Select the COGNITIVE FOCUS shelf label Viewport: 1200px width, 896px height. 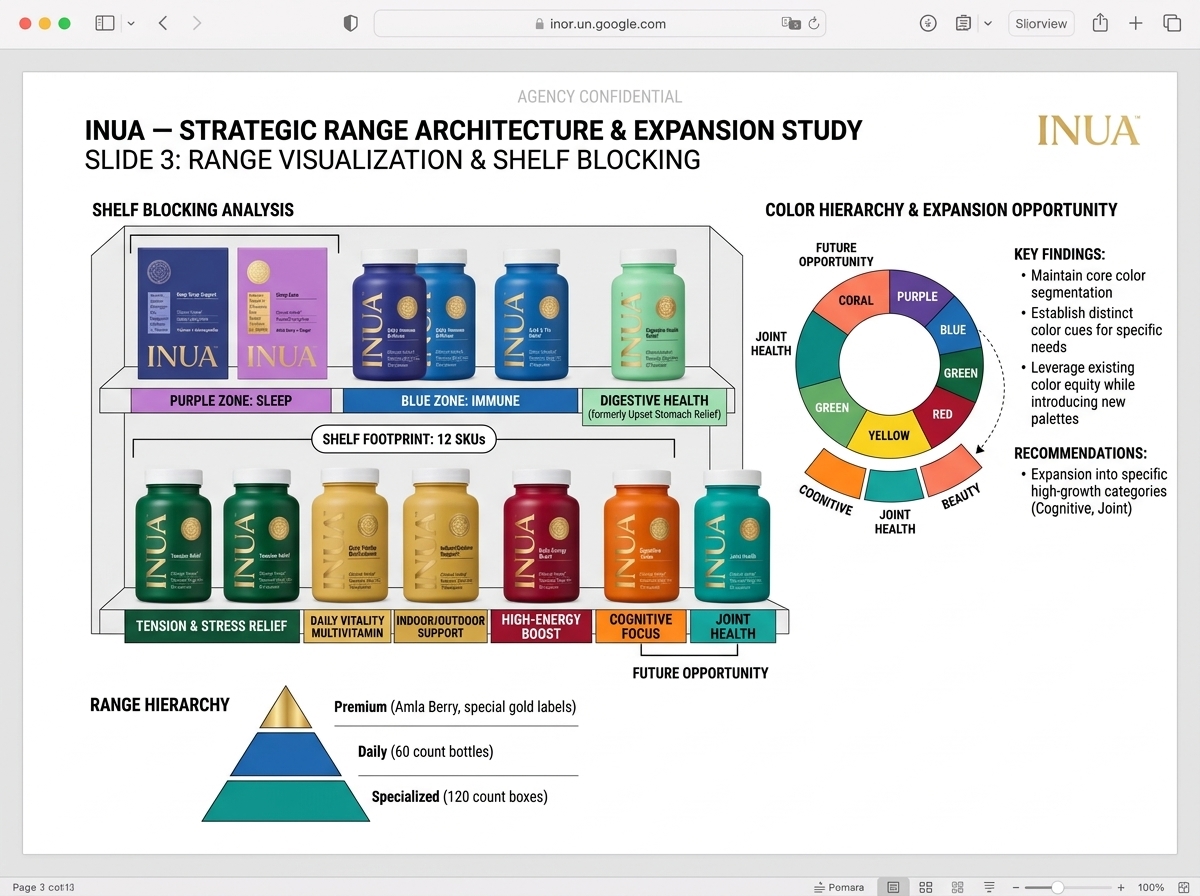pyautogui.click(x=641, y=626)
